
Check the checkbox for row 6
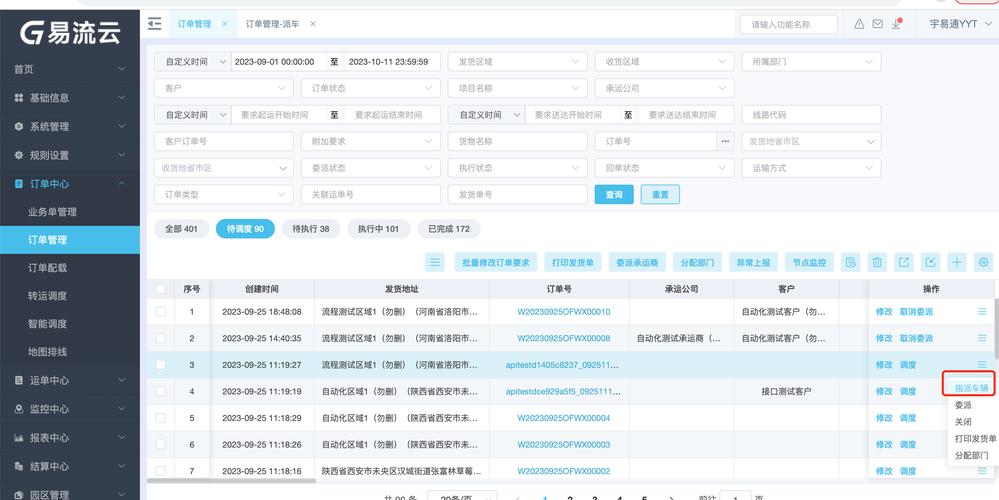click(161, 445)
